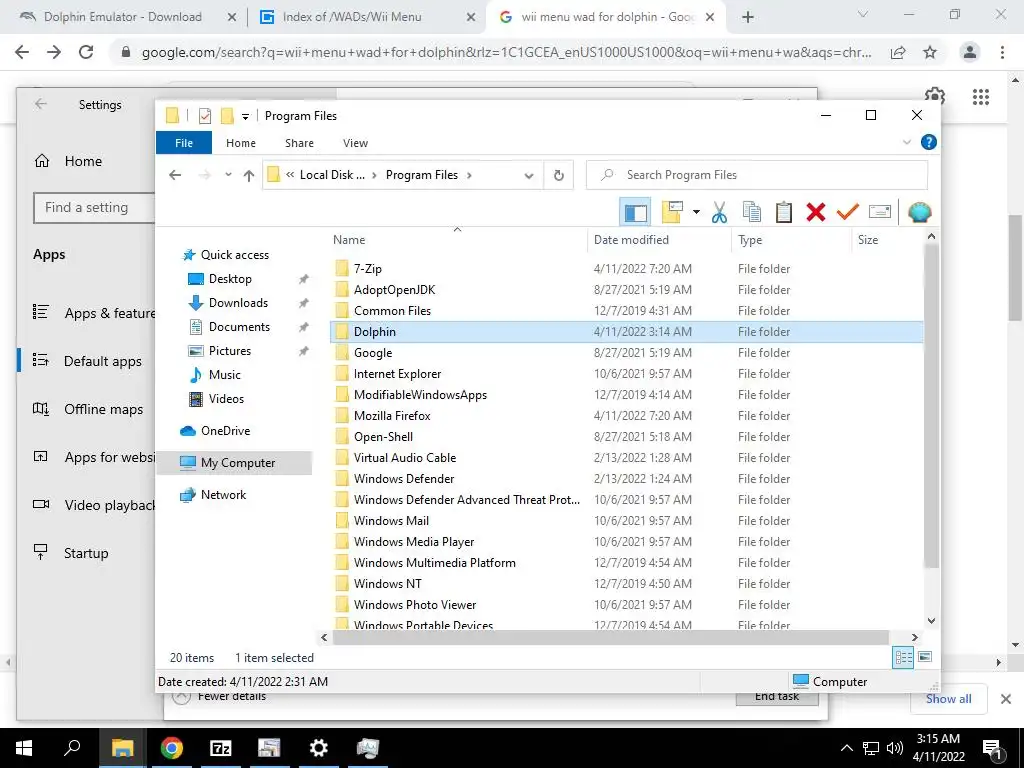Click the 7-Zip taskbar icon
The image size is (1024, 768).
coord(220,748)
